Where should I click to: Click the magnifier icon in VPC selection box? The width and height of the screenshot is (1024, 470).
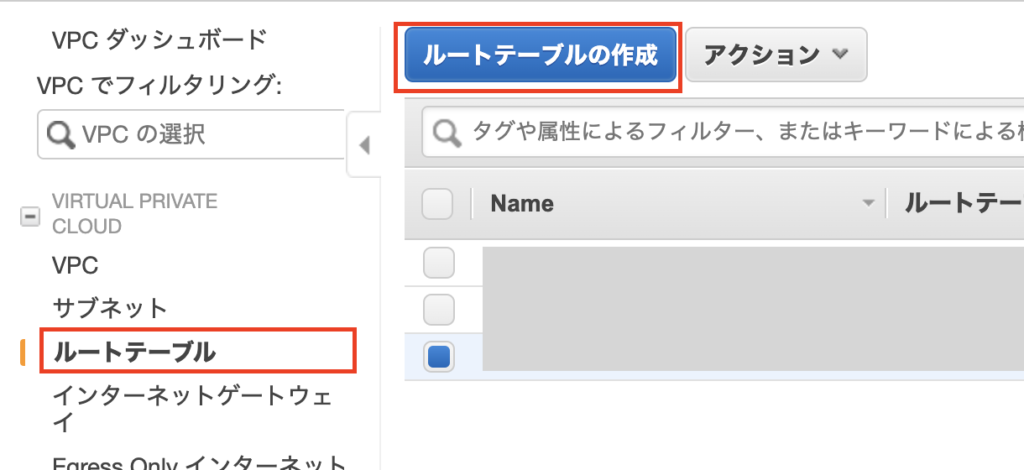(x=60, y=134)
